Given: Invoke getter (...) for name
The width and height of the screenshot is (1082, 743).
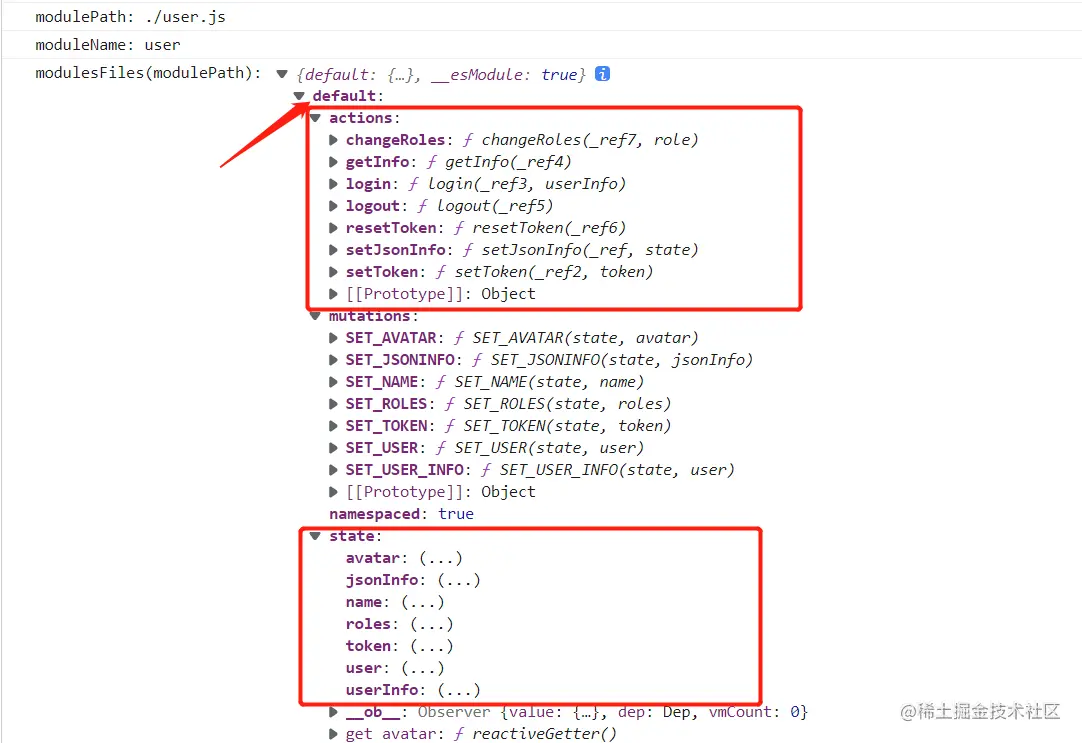Looking at the screenshot, I should (422, 602).
